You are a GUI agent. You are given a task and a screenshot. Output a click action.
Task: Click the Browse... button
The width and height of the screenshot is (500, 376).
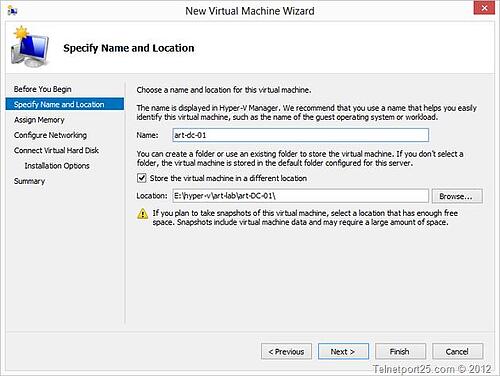click(457, 196)
